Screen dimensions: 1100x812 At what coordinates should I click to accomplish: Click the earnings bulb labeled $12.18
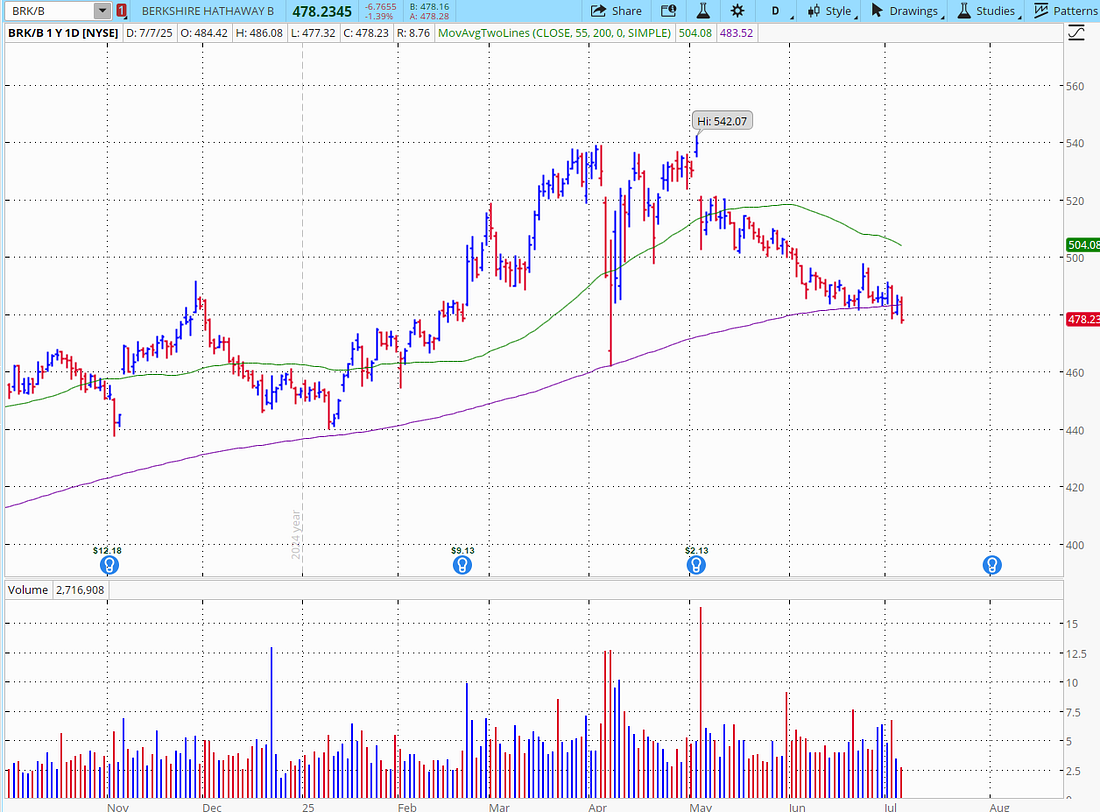(x=109, y=565)
